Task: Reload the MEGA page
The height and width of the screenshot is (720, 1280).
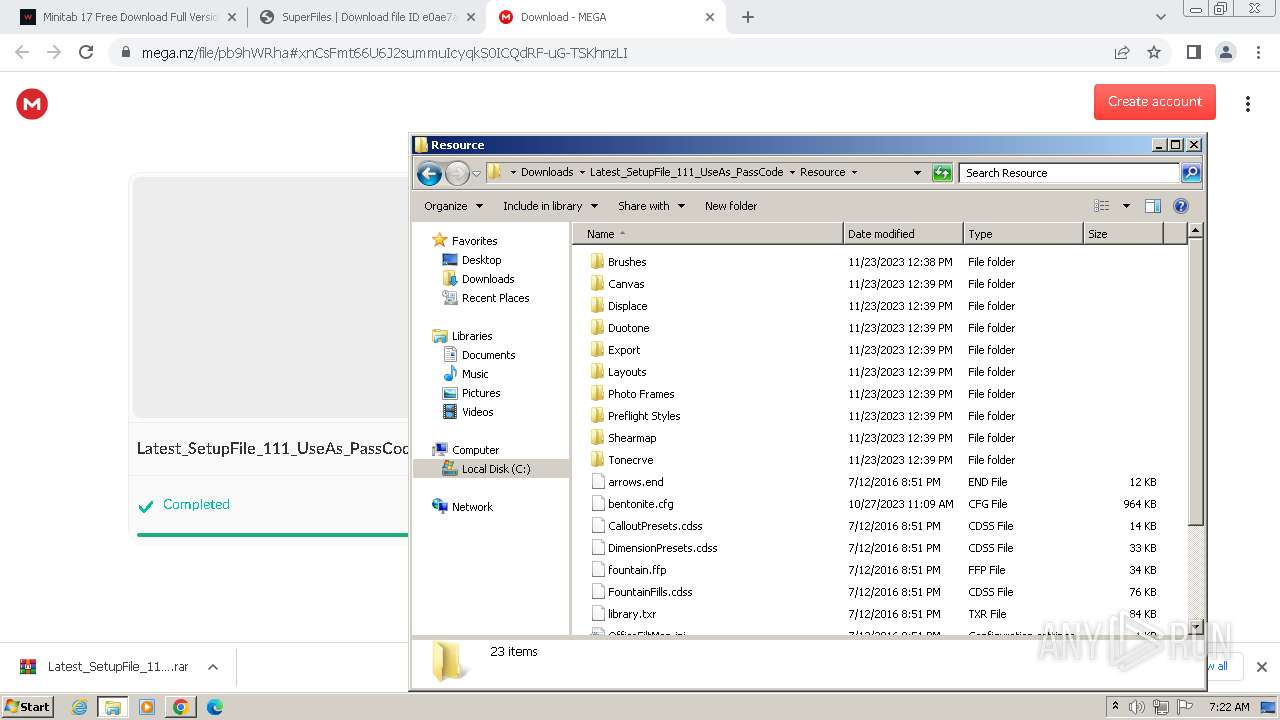Action: click(x=86, y=52)
